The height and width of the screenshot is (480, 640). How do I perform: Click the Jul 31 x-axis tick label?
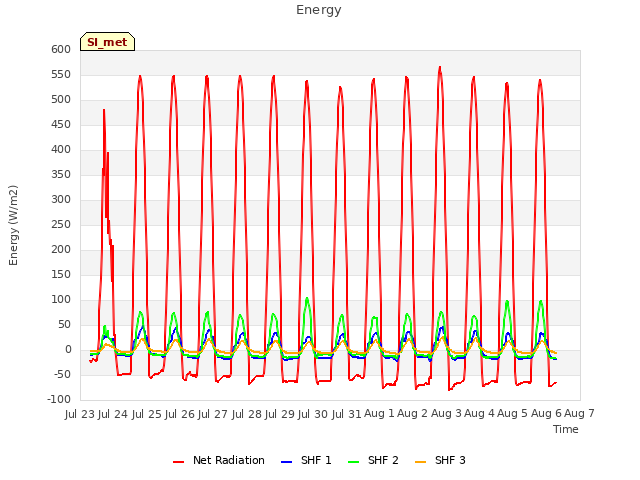click(346, 414)
